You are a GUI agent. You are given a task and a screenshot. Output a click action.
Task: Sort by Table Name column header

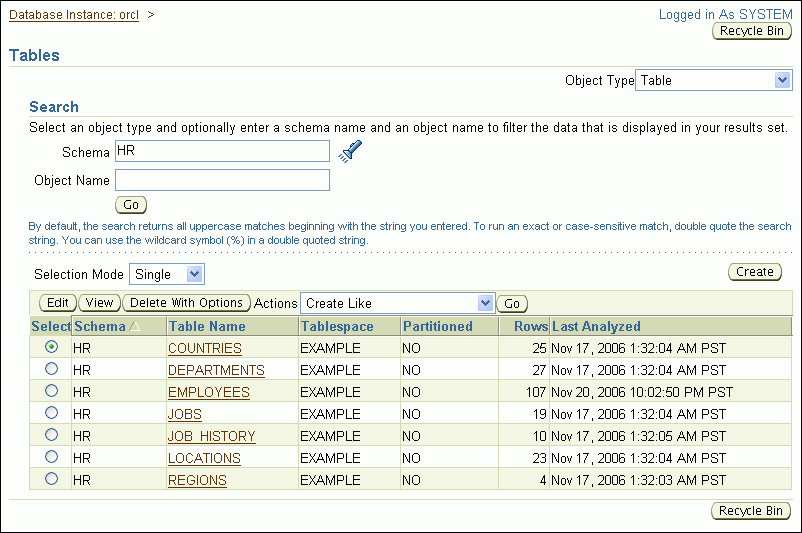[x=206, y=326]
